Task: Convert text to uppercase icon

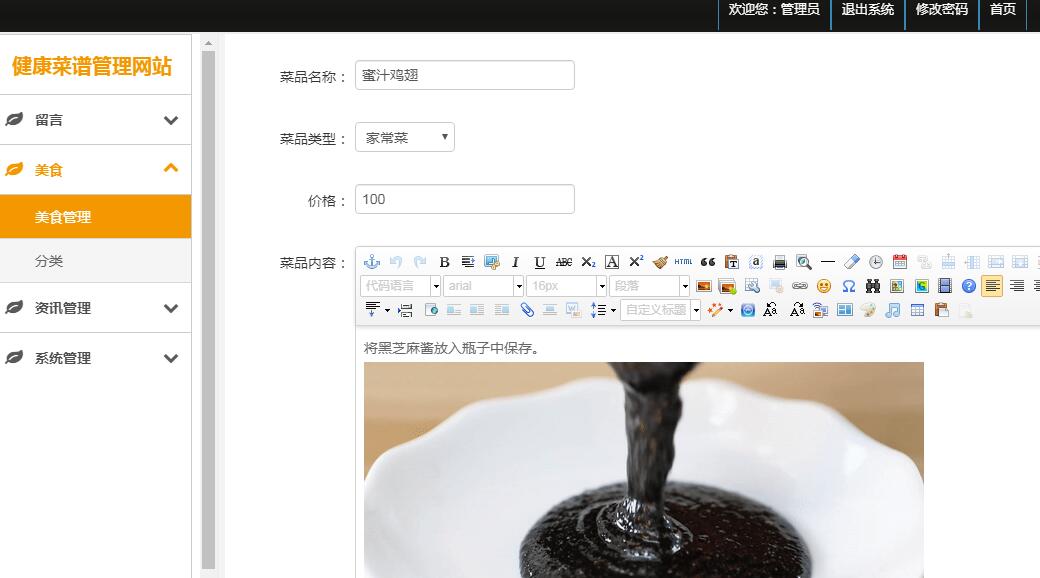Action: tap(771, 310)
